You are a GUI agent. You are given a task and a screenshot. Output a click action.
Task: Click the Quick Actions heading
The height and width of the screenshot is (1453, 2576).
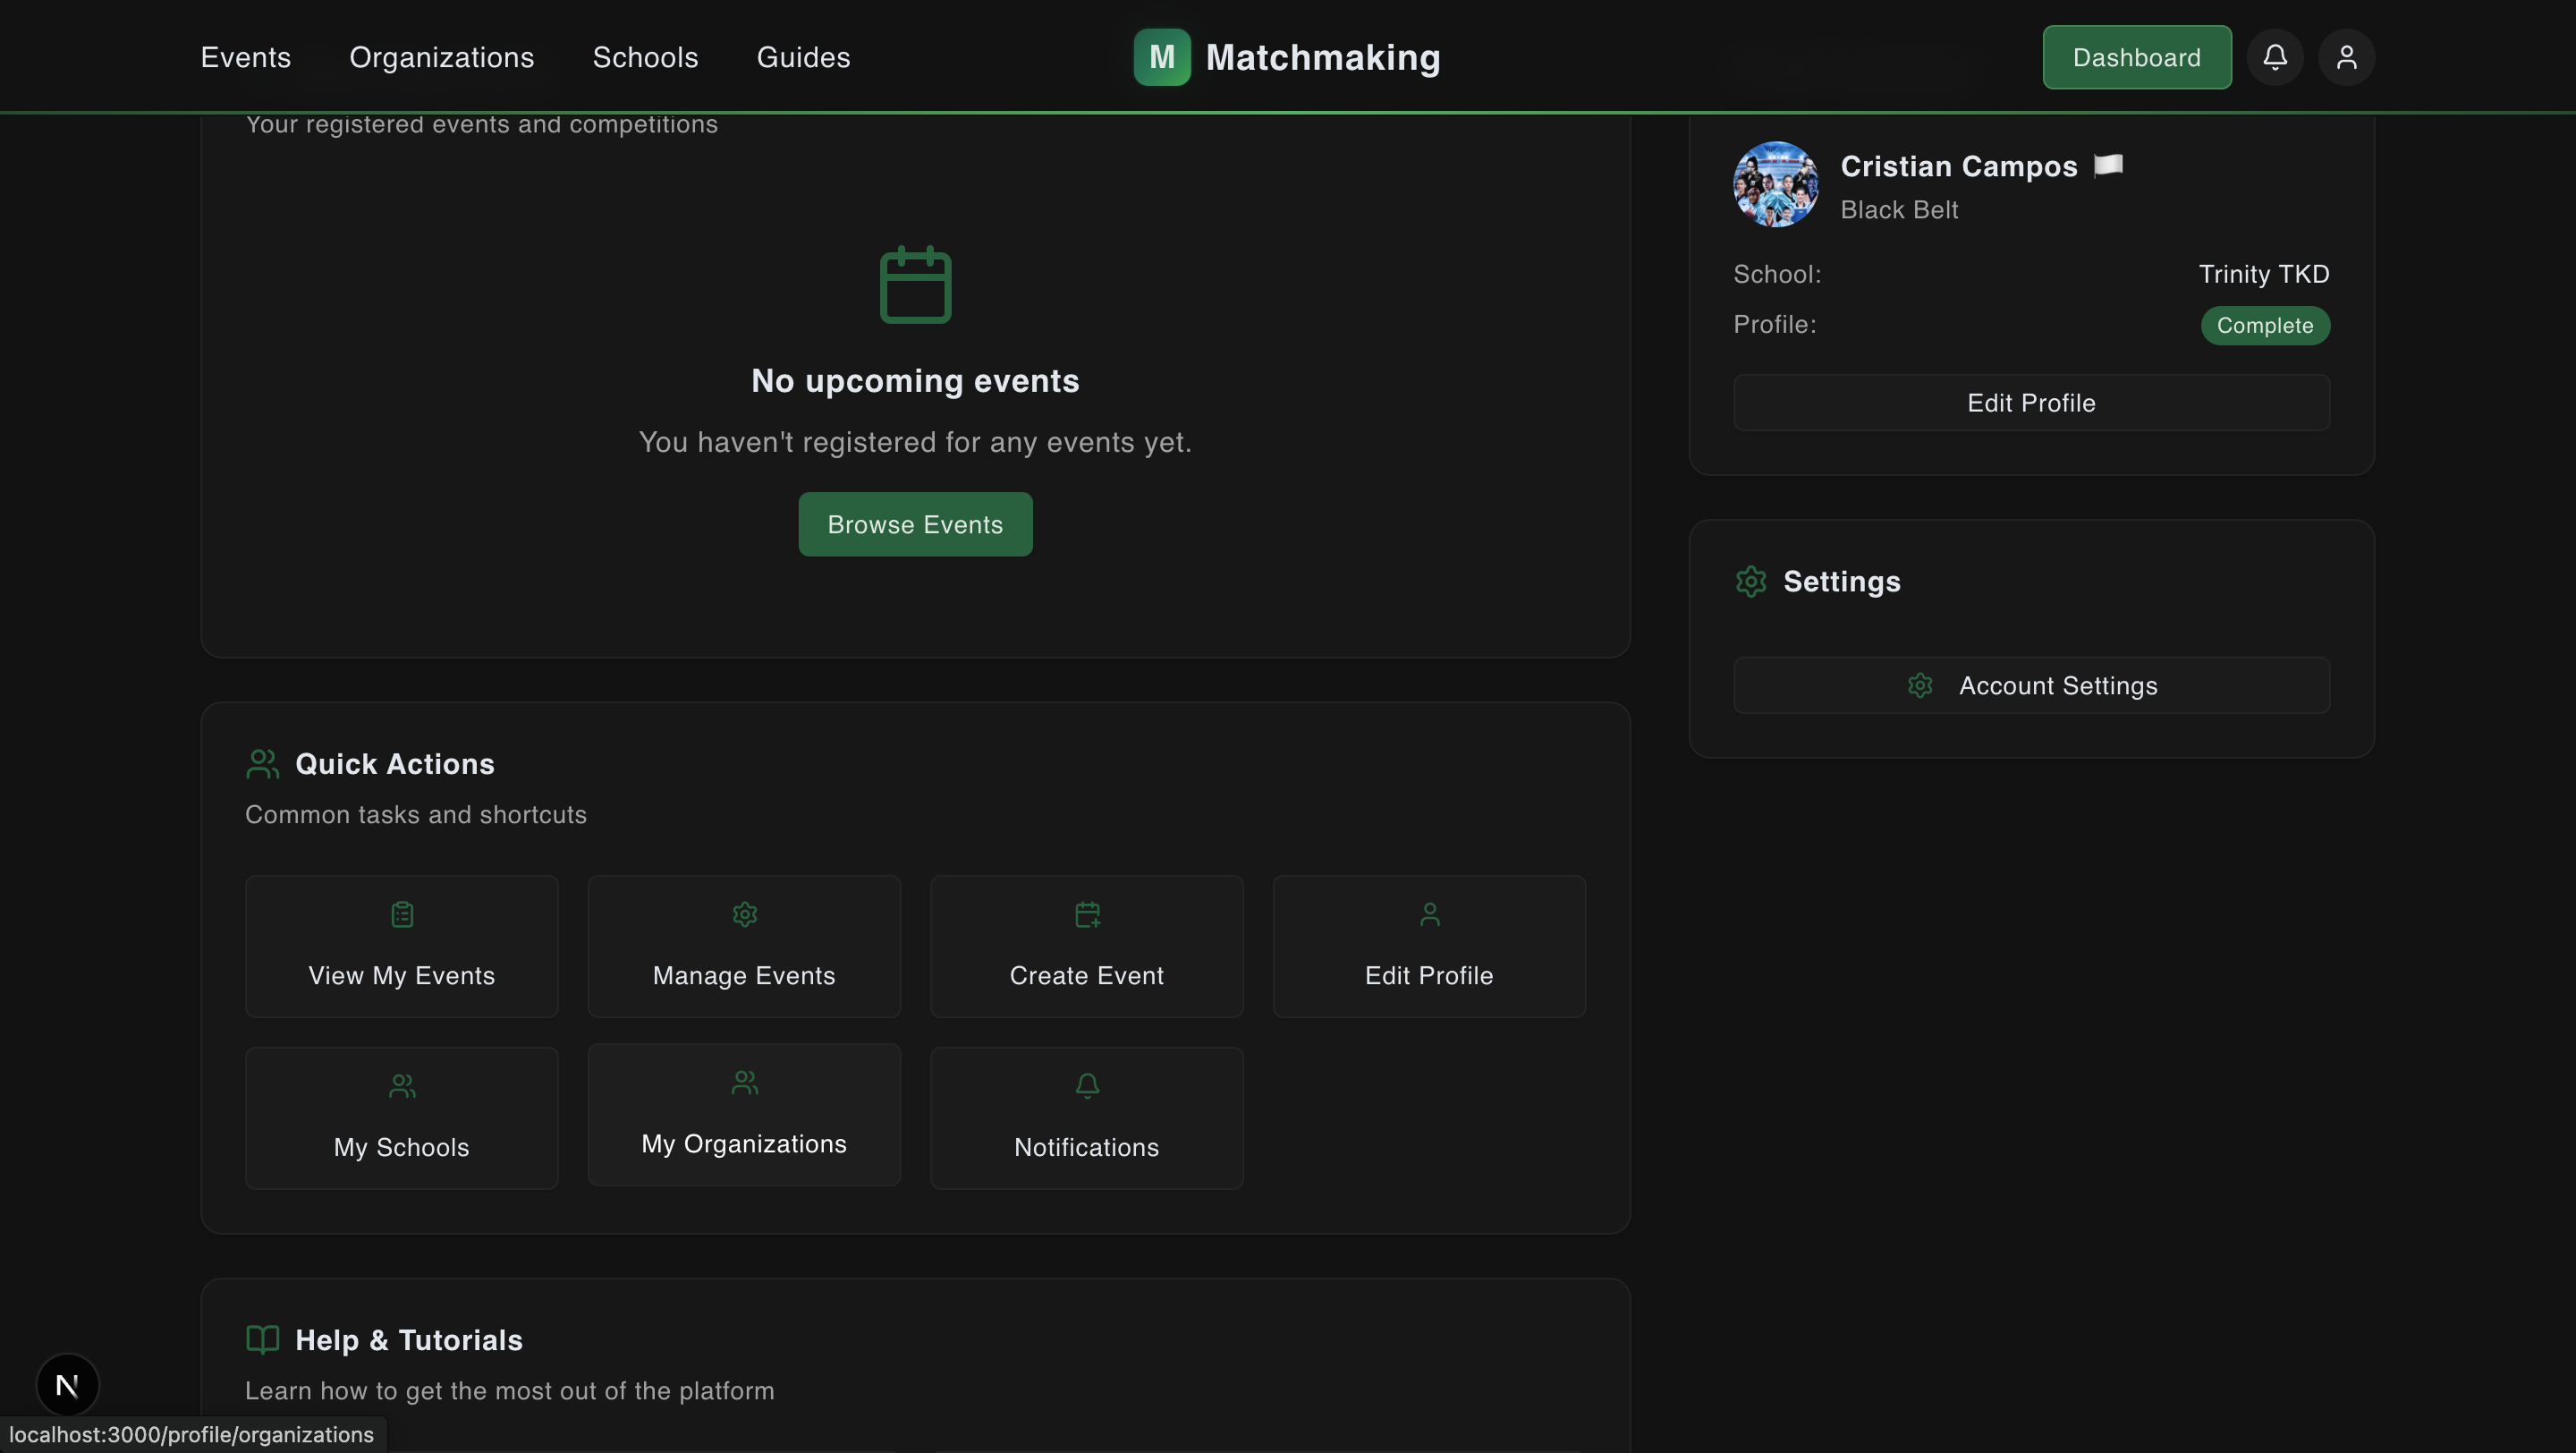pos(395,764)
